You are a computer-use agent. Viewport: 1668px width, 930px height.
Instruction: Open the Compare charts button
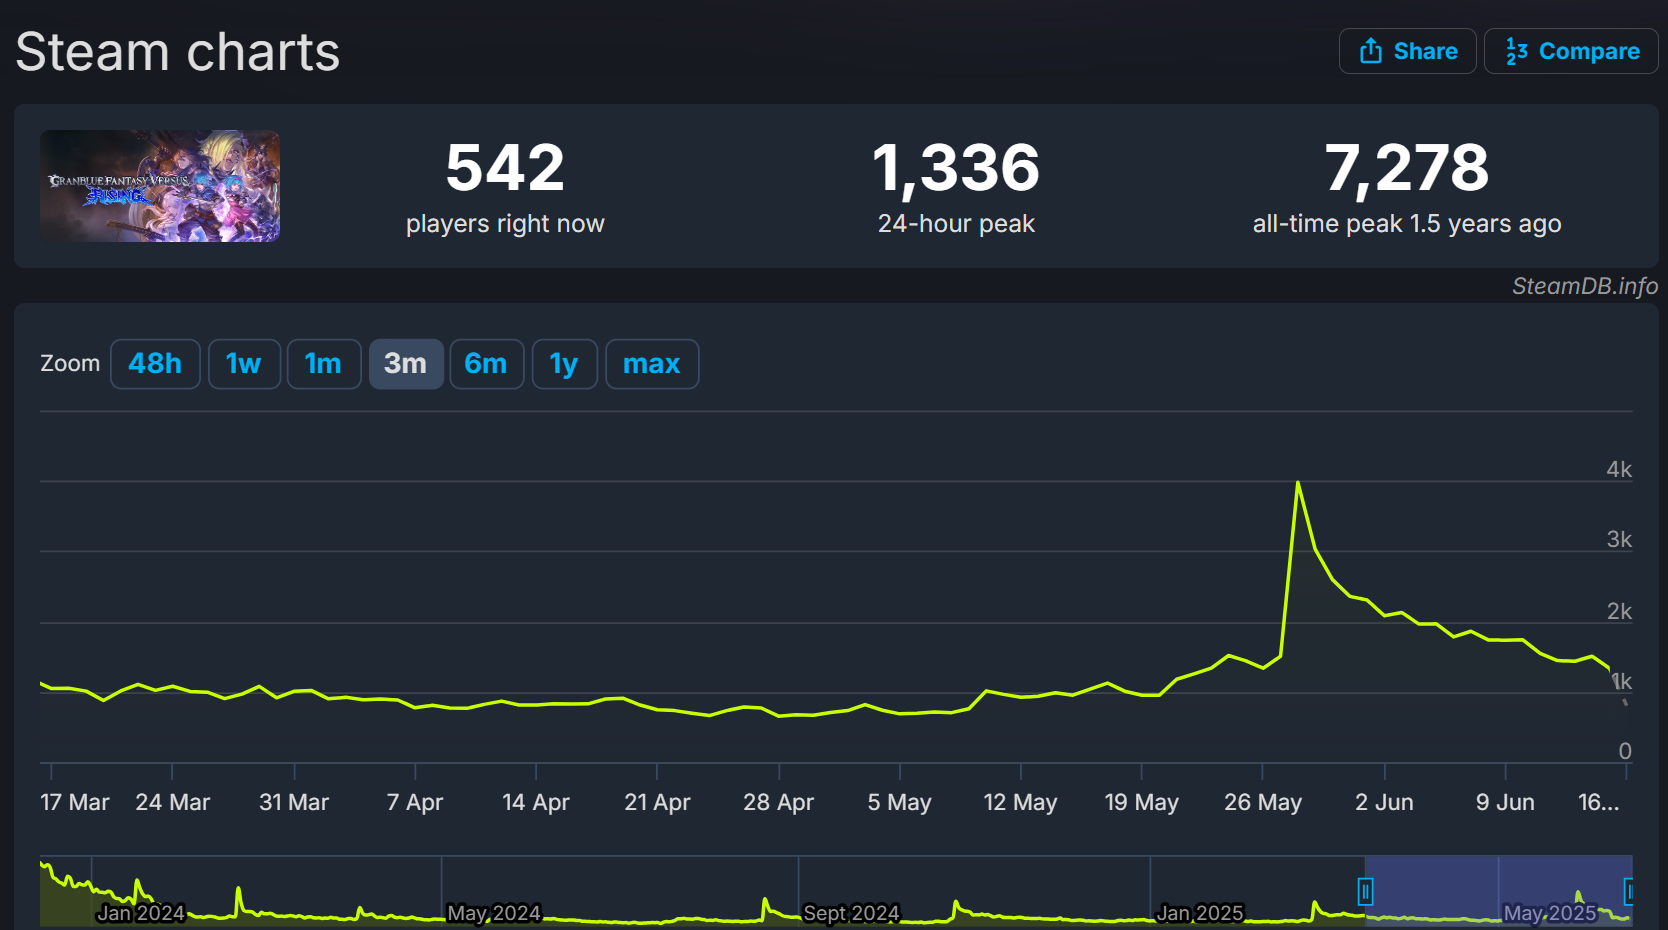[x=1571, y=51]
